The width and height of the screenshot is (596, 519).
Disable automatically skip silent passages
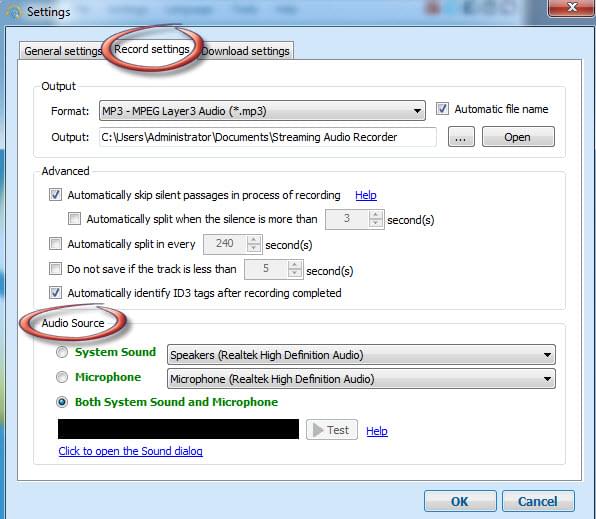tap(55, 195)
